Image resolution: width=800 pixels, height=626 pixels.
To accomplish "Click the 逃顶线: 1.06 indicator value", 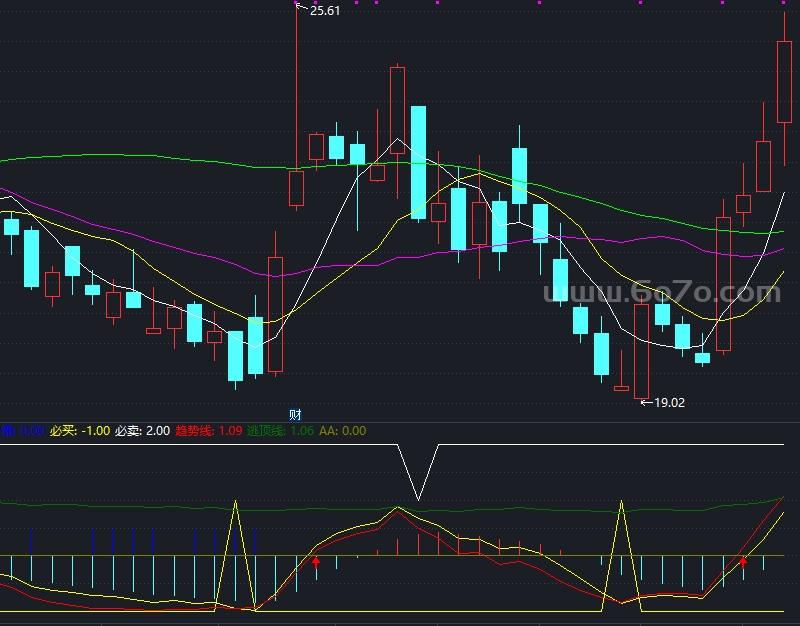I will (x=280, y=431).
